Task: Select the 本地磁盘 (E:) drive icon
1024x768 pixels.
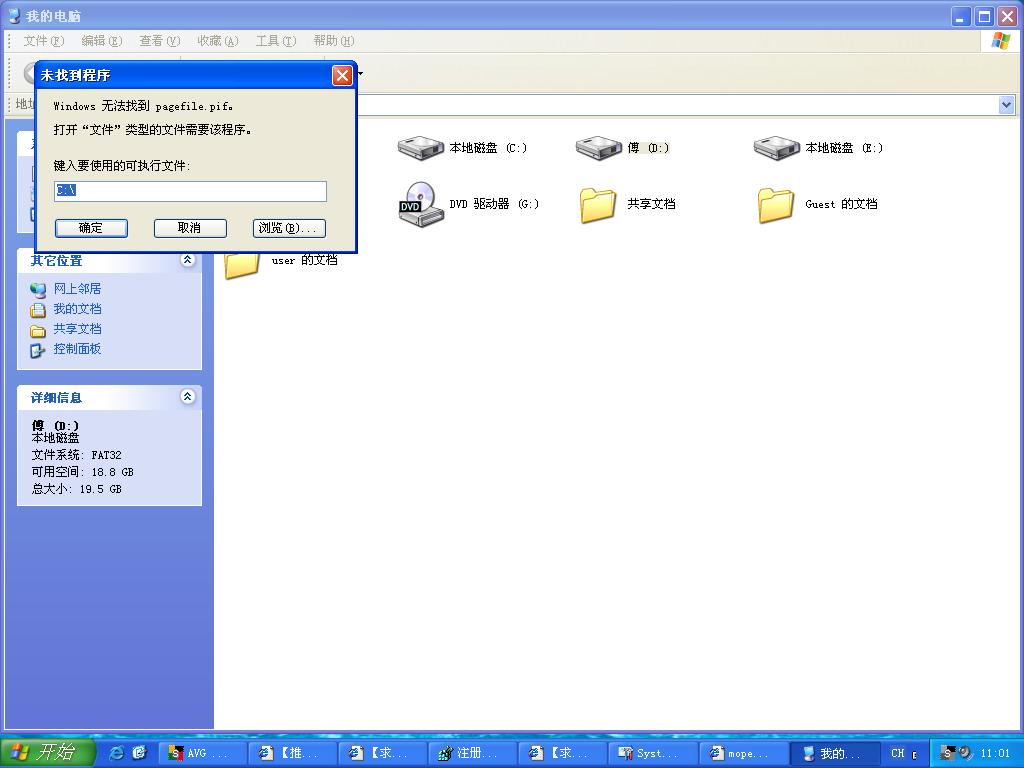Action: pos(777,148)
